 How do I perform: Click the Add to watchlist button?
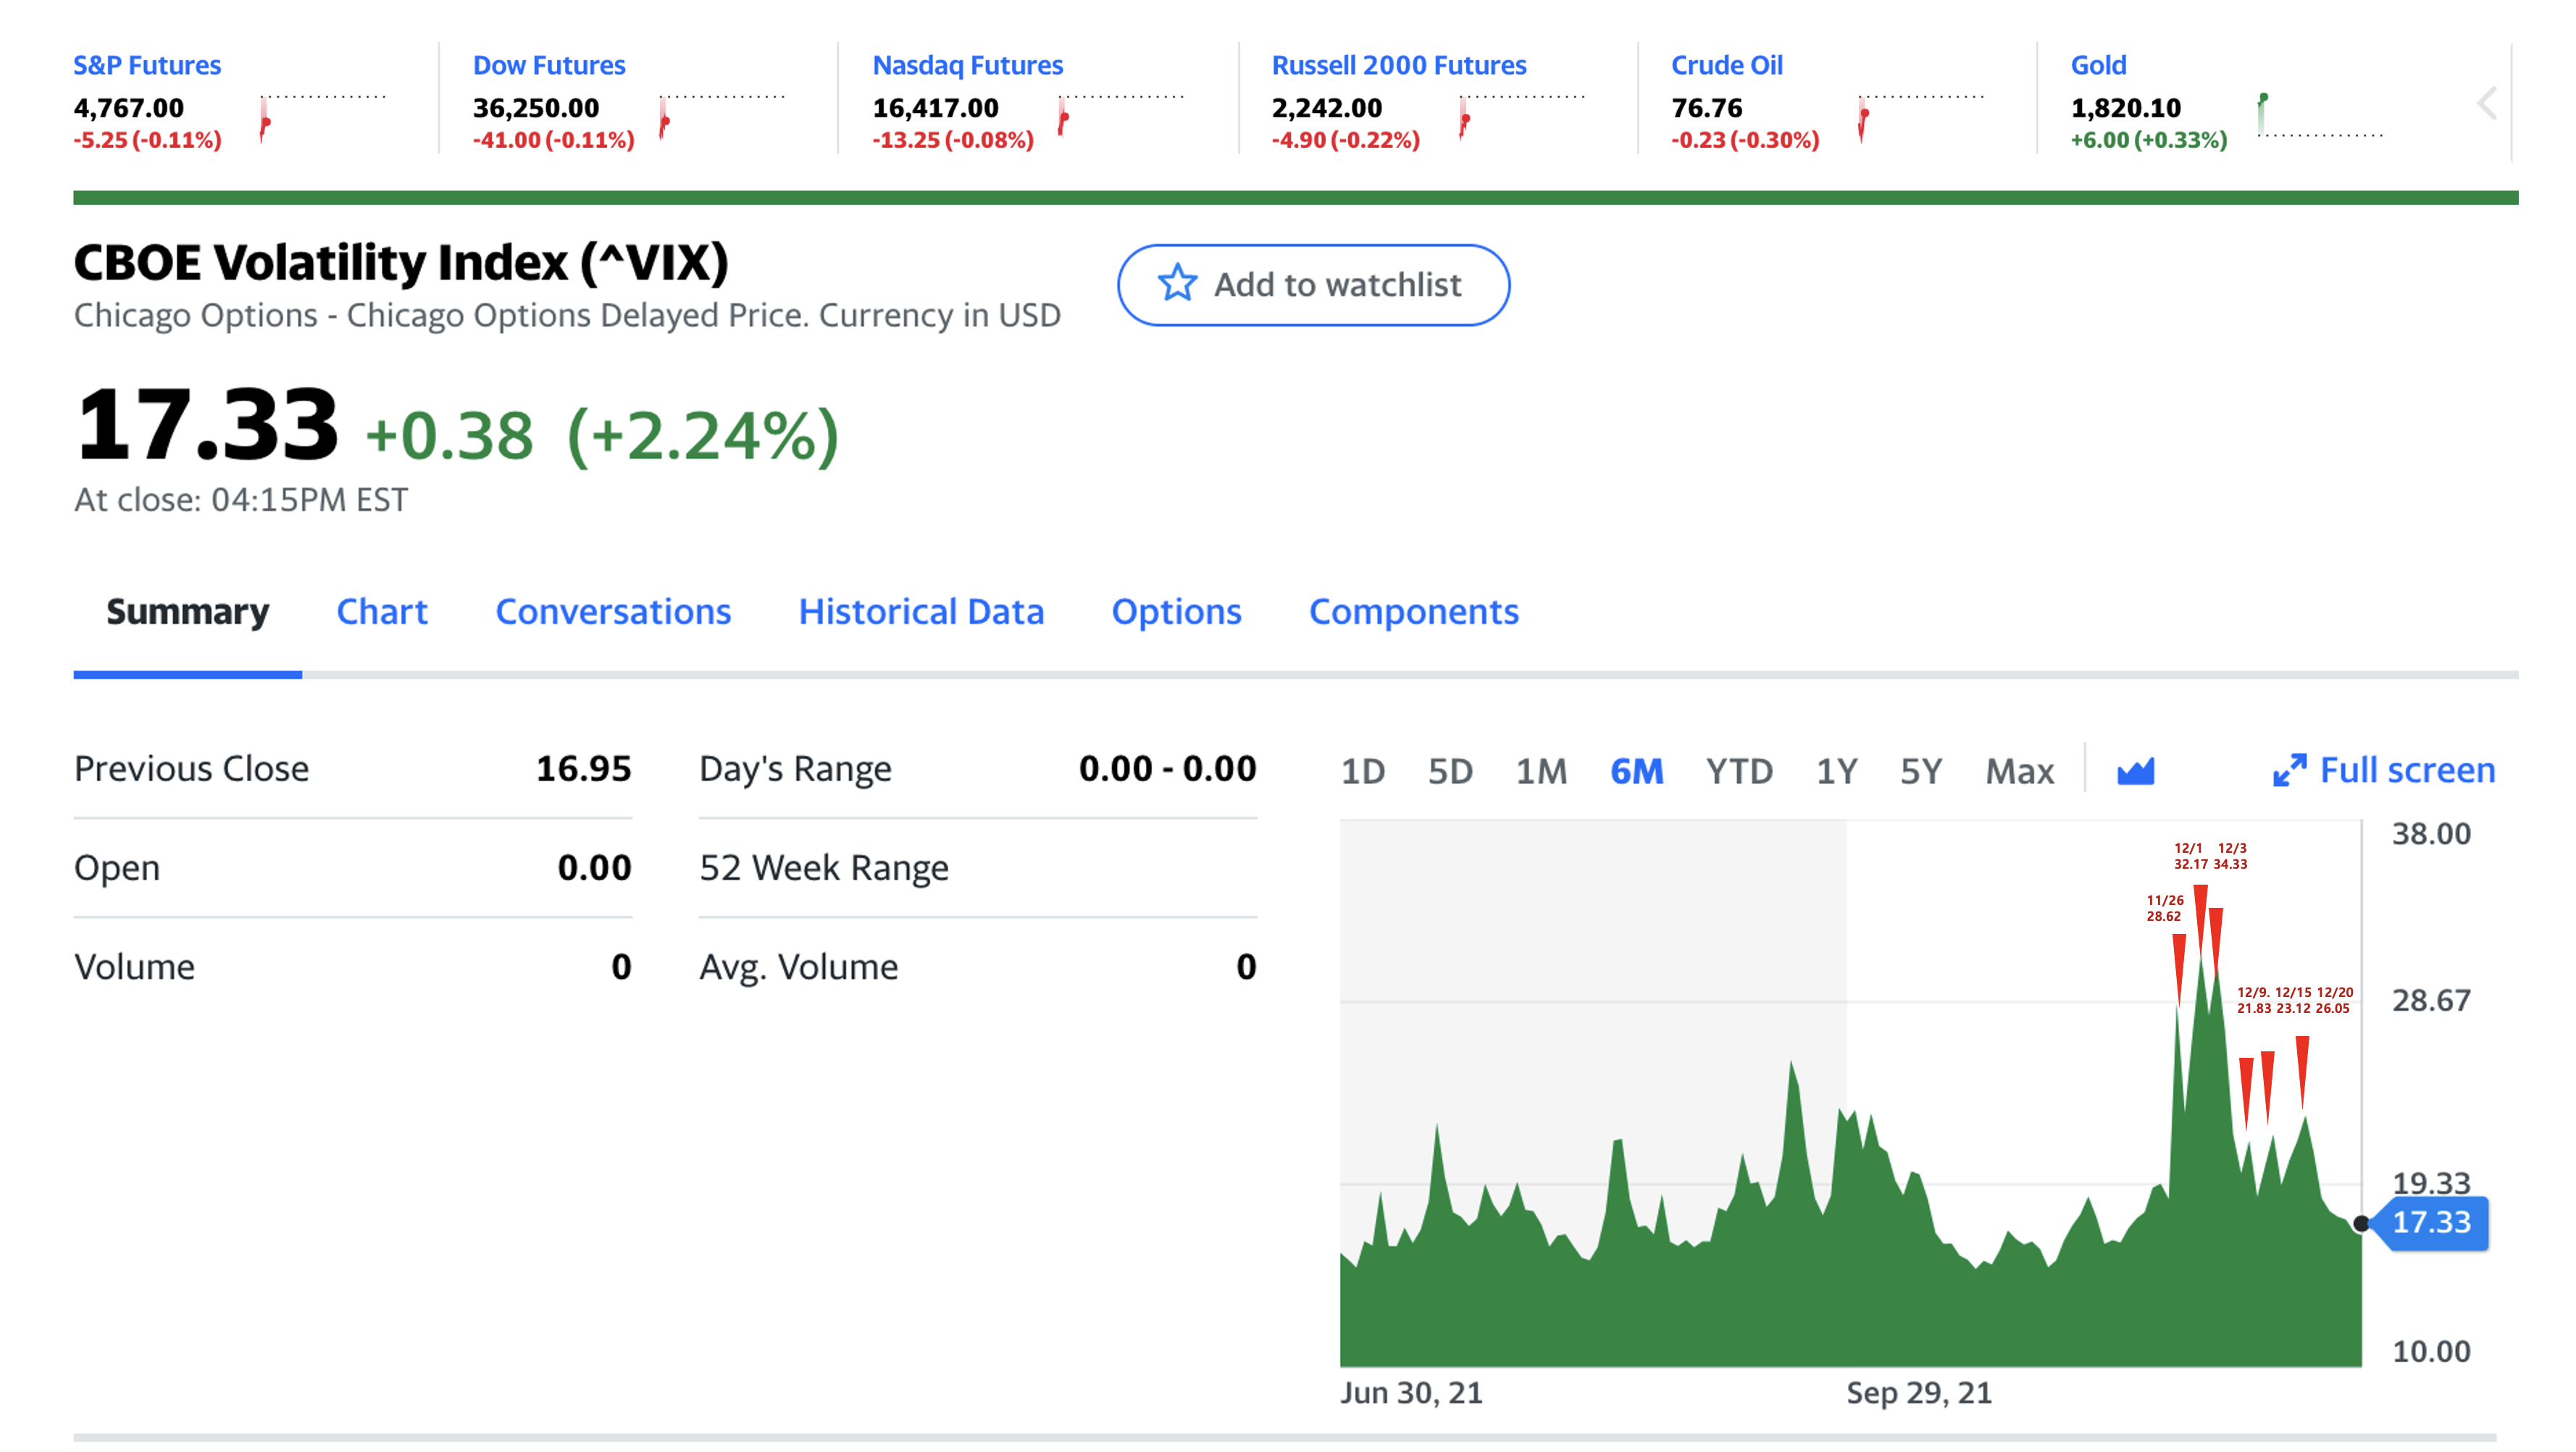coord(1313,285)
